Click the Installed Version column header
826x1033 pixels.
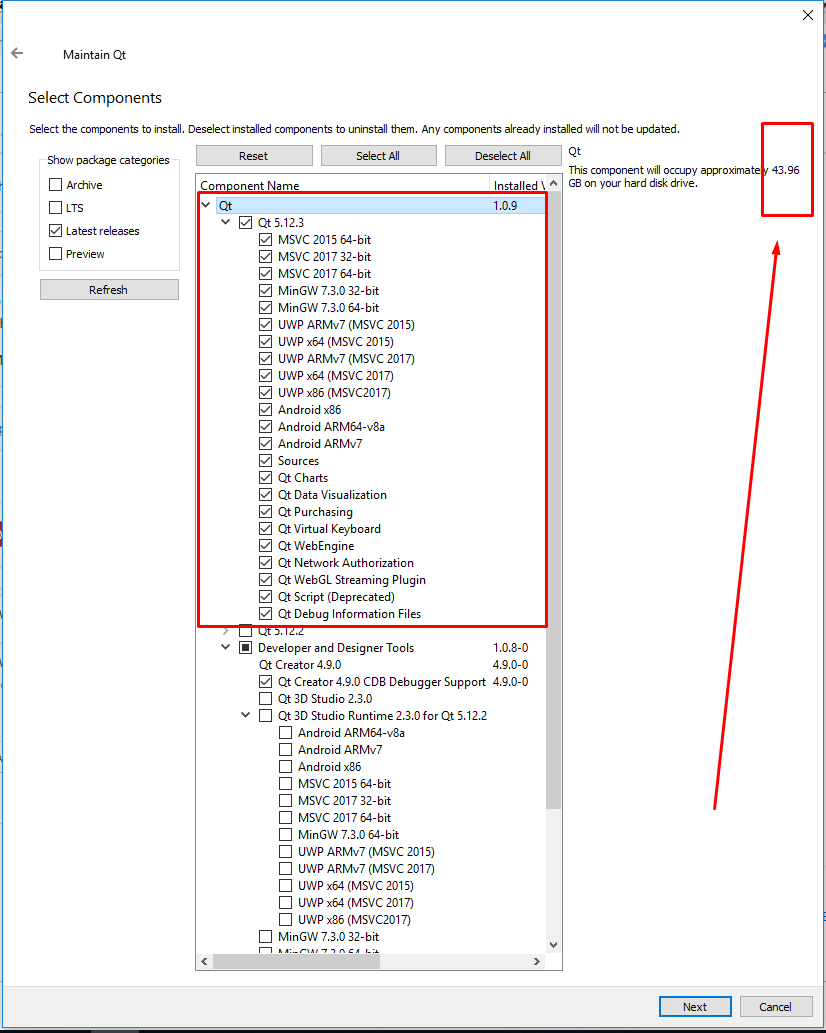coord(519,185)
